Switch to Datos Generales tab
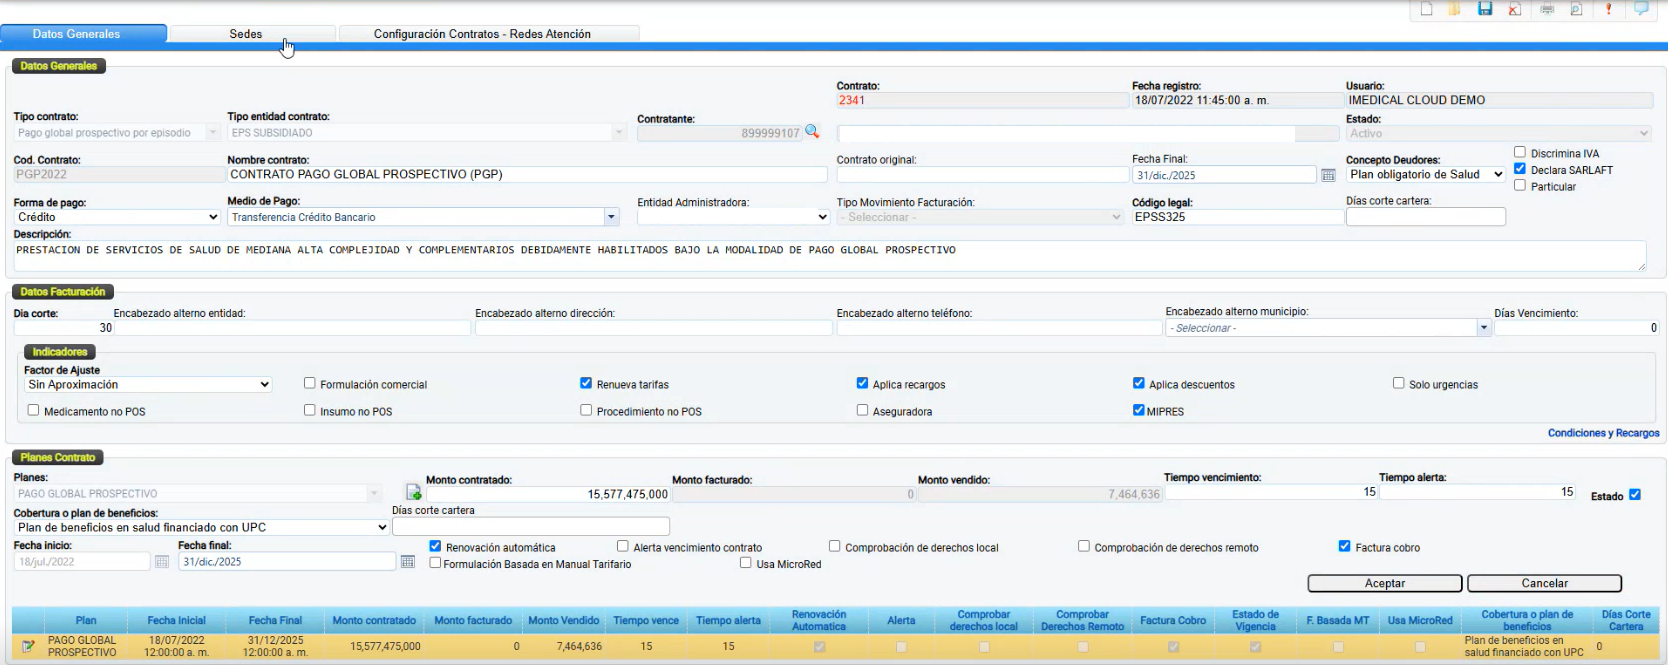Image resolution: width=1668 pixels, height=665 pixels. pyautogui.click(x=83, y=34)
